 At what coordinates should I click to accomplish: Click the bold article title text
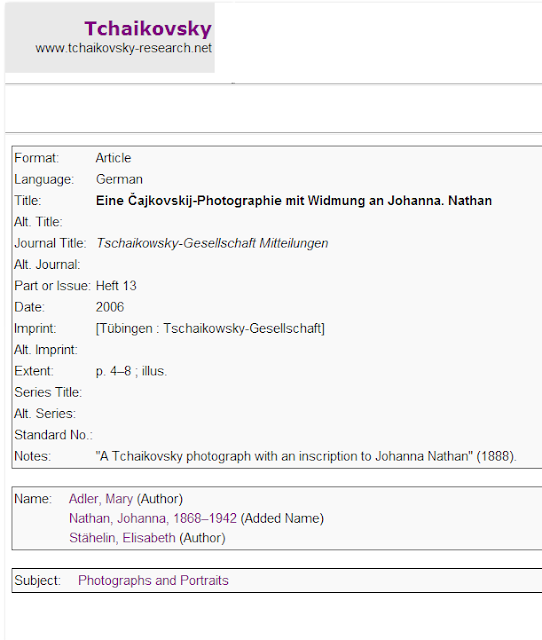294,201
